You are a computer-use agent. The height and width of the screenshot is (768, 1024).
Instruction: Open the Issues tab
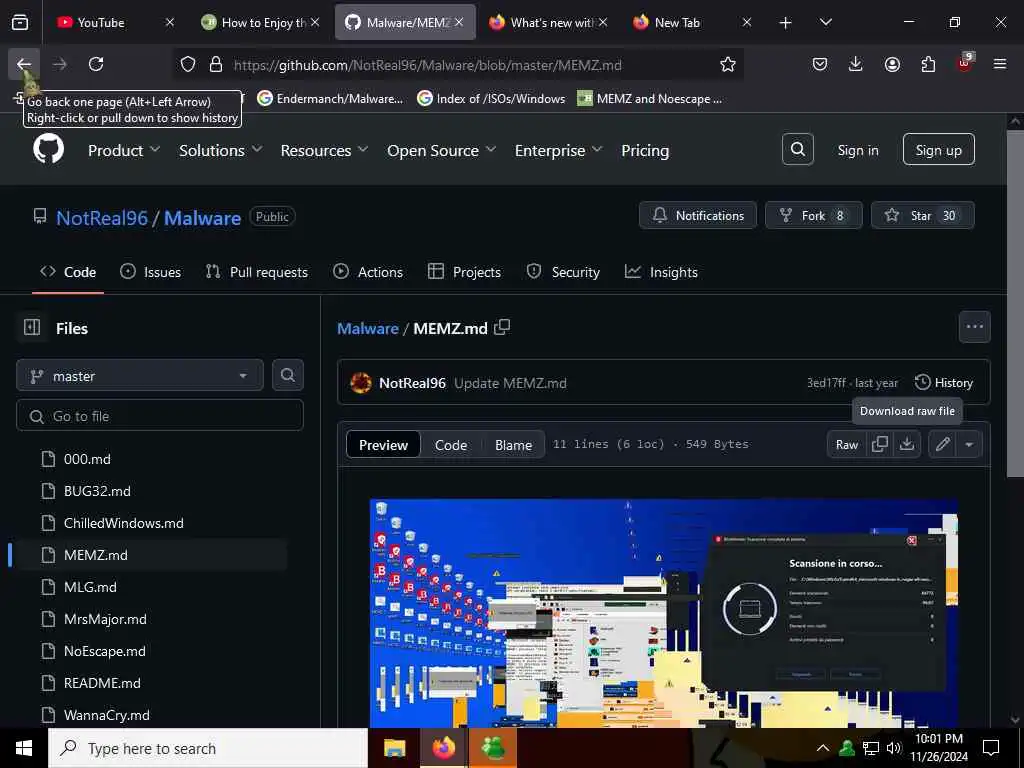(151, 272)
